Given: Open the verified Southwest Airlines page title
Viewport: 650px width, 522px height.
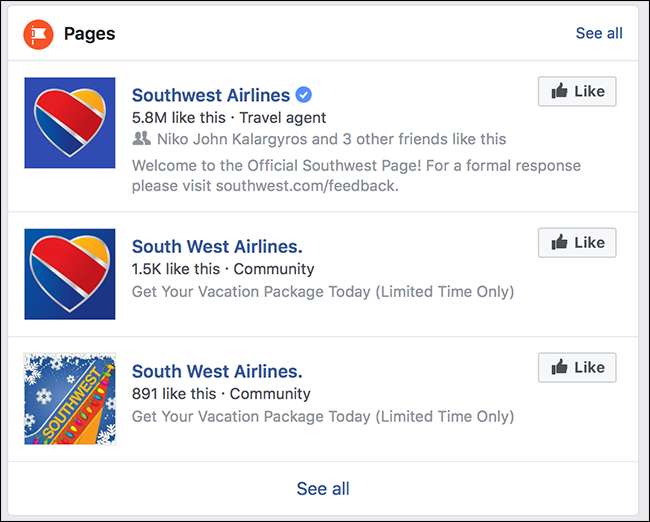Looking at the screenshot, I should (x=211, y=96).
